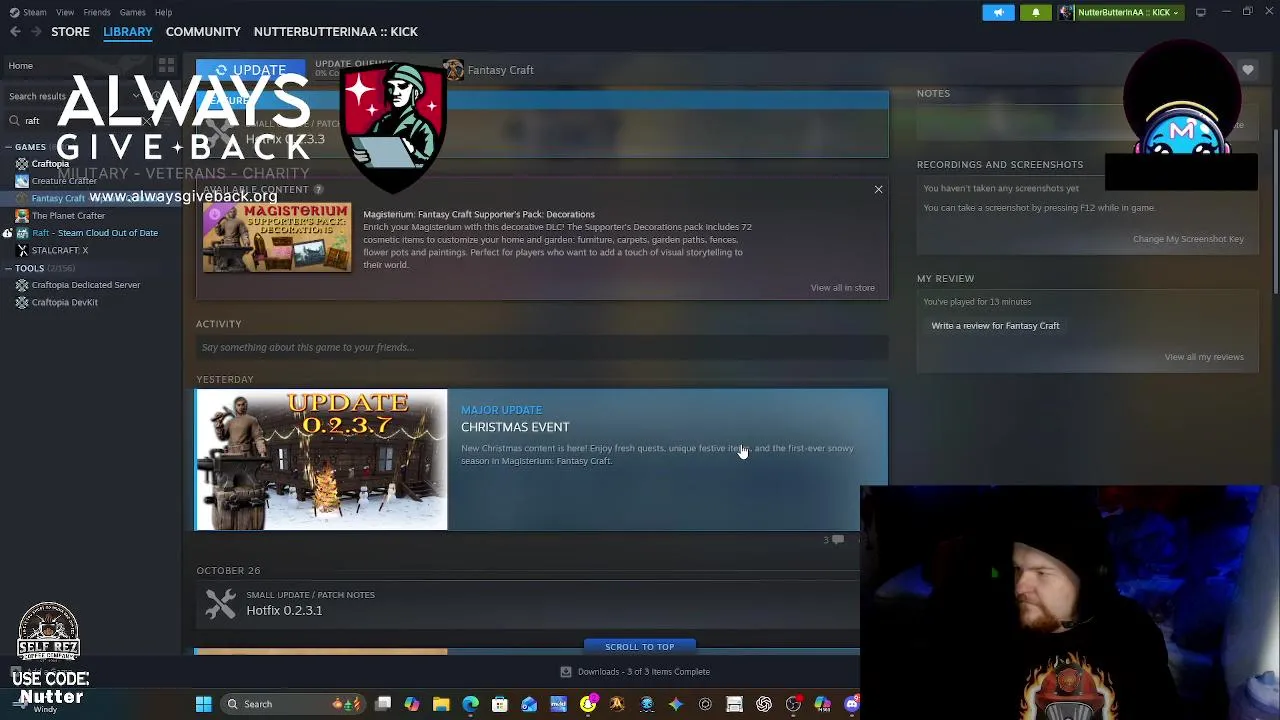Screen dimensions: 1280x720
Task: Switch to Big Picture mode icon
Action: (x=1200, y=12)
